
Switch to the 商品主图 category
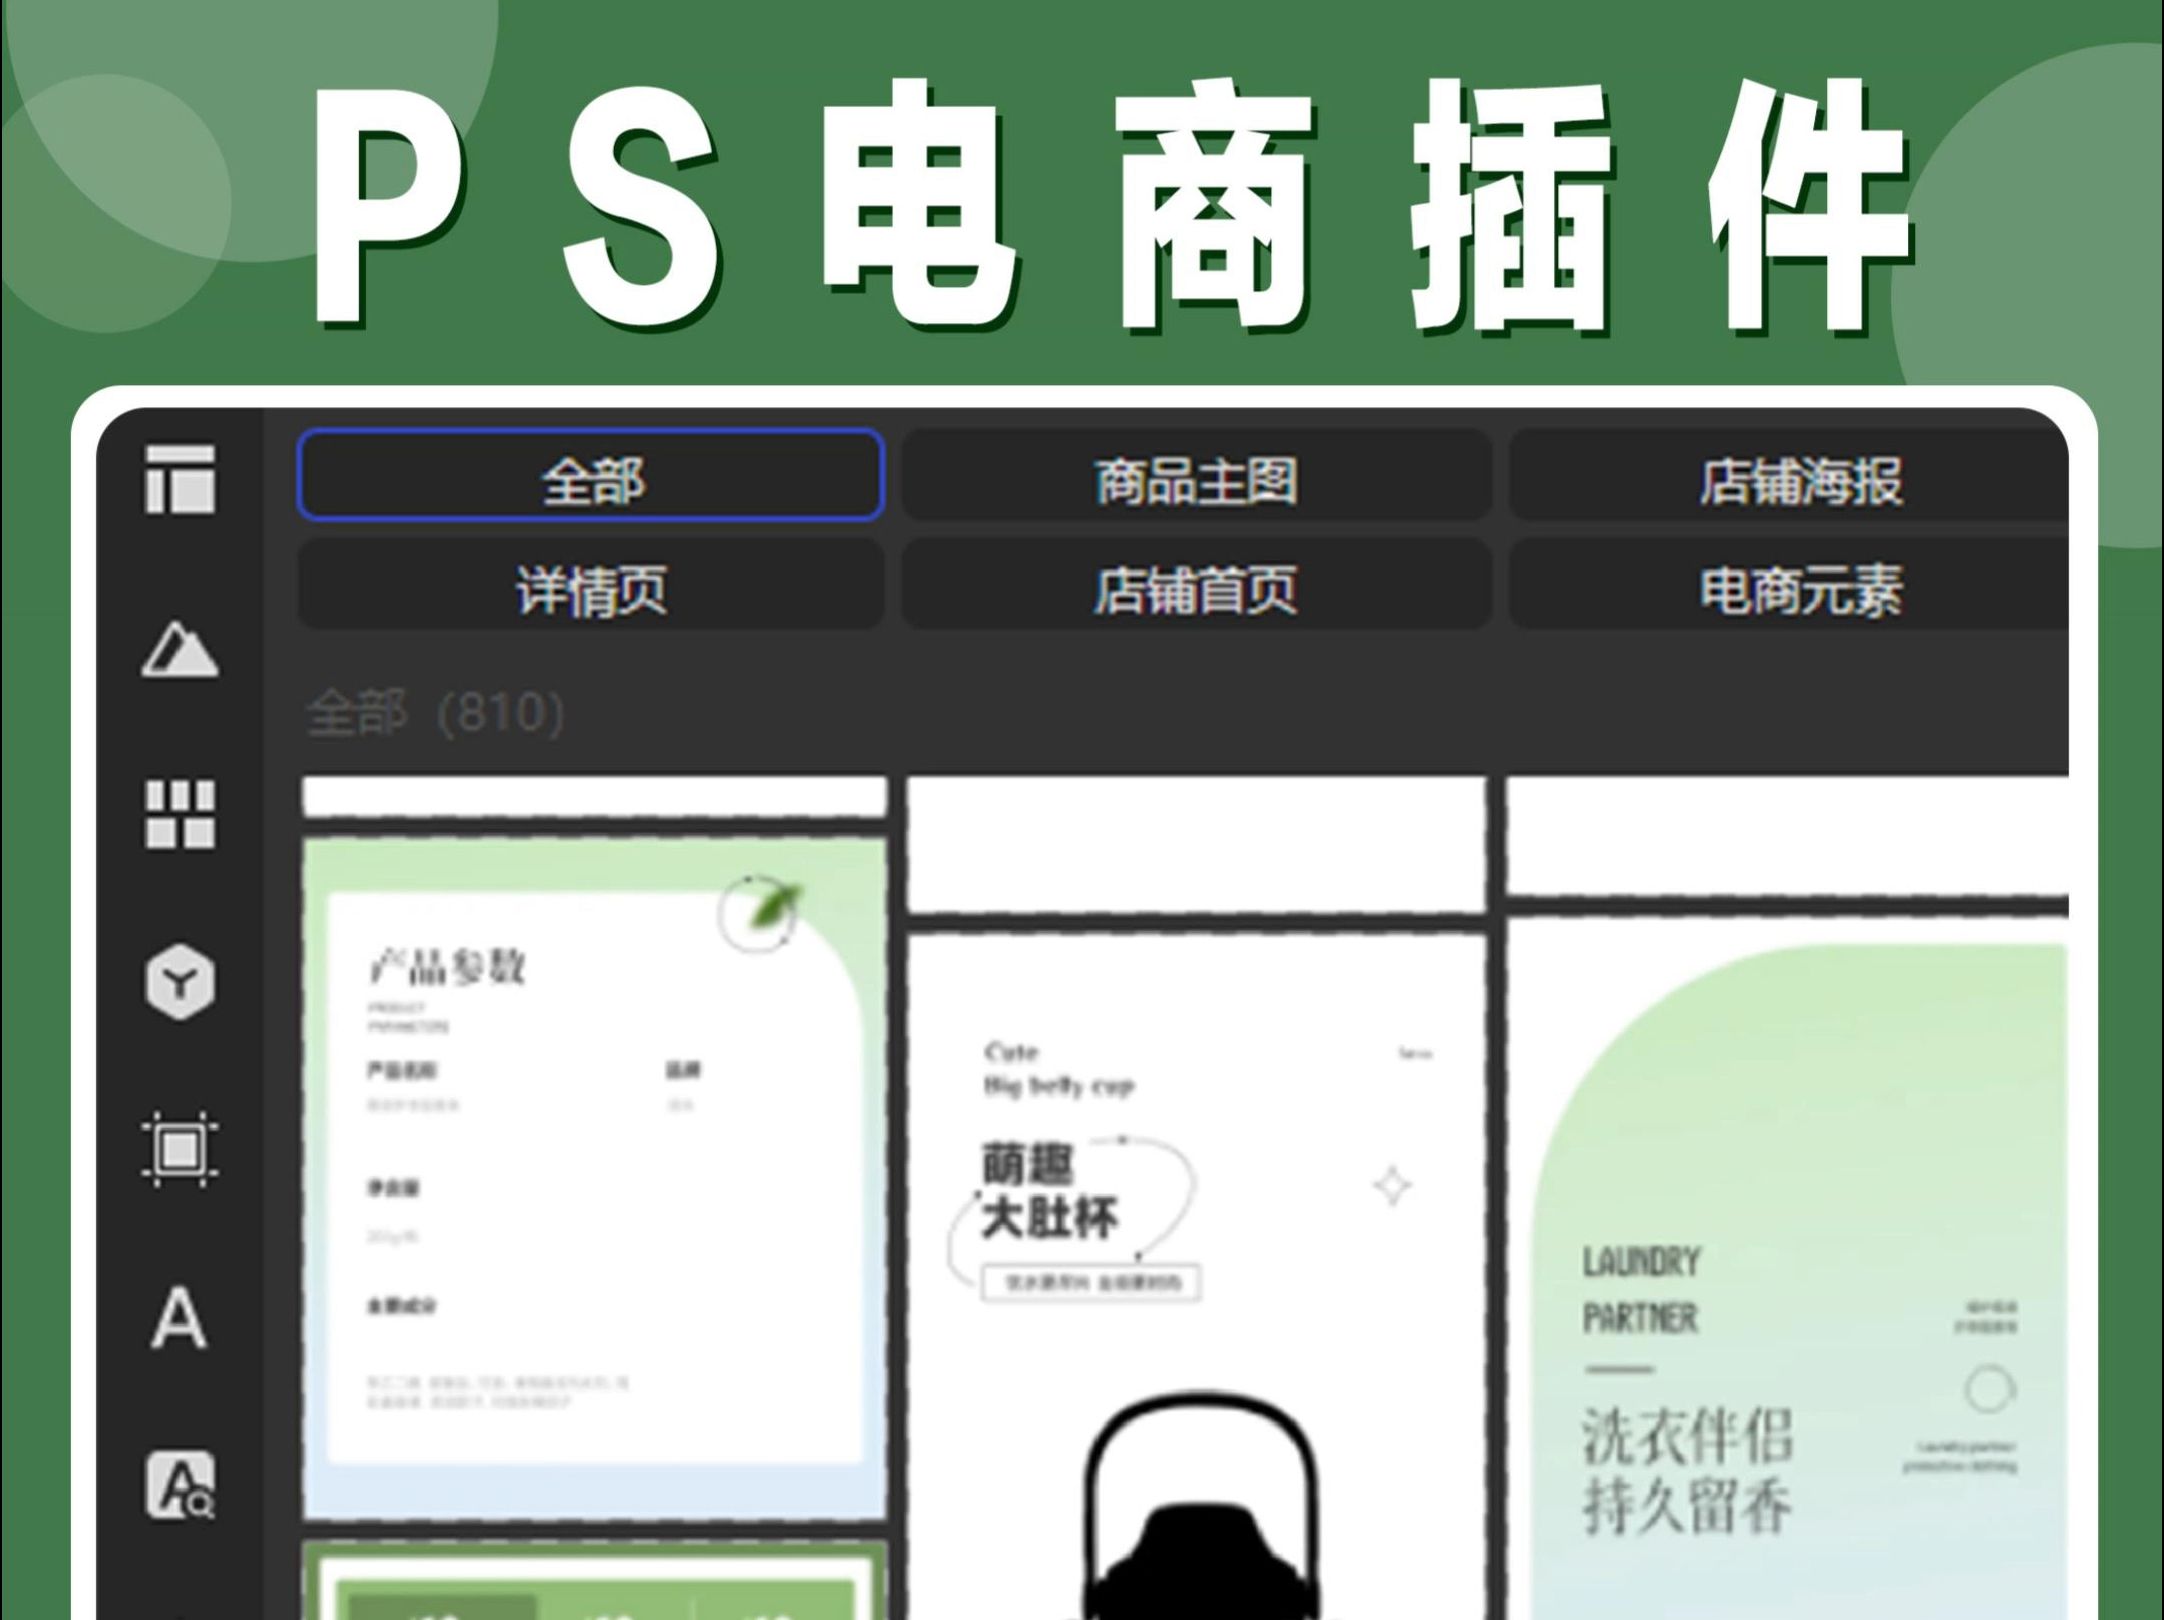(x=1196, y=475)
